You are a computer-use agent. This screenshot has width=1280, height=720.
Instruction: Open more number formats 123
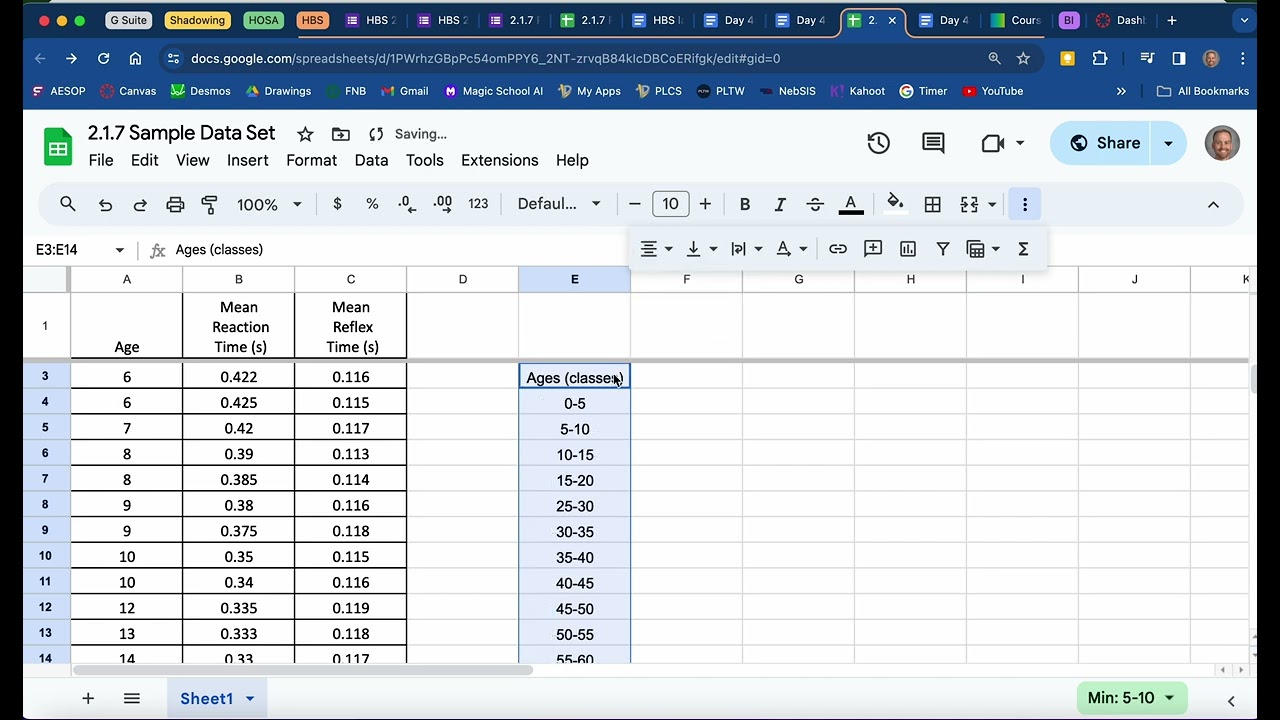click(478, 204)
